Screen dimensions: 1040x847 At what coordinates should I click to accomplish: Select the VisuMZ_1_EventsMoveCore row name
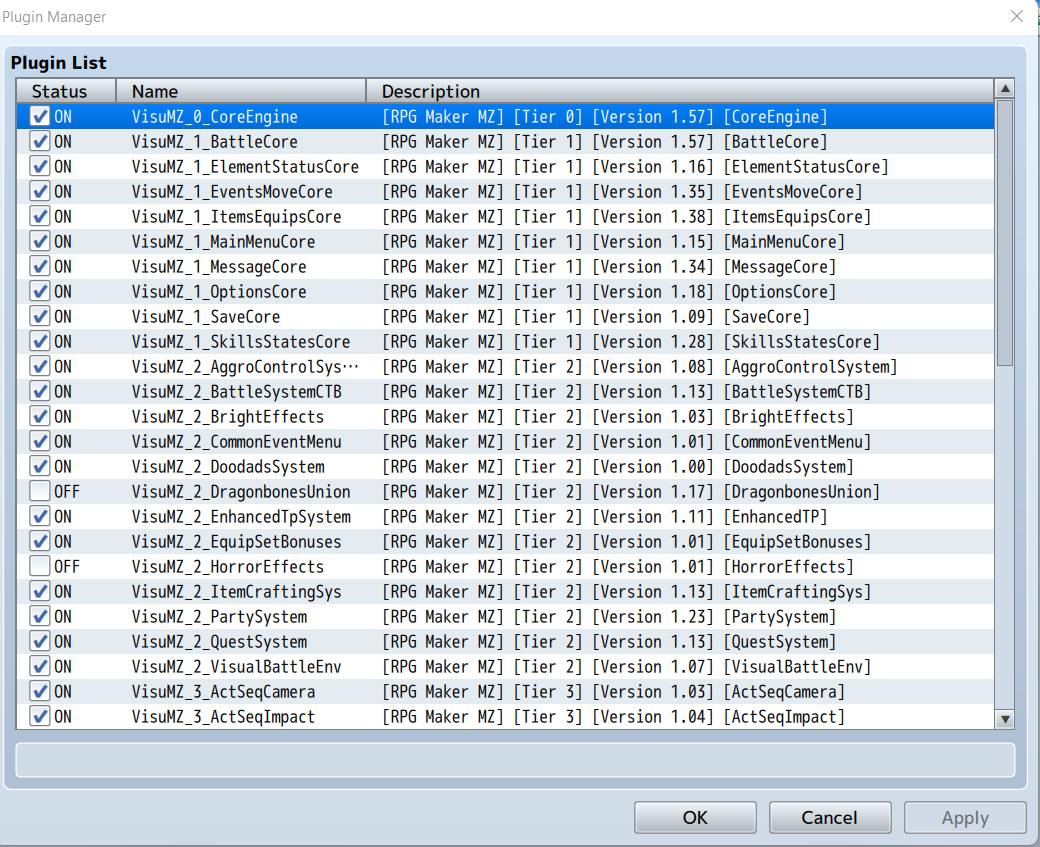coord(232,192)
